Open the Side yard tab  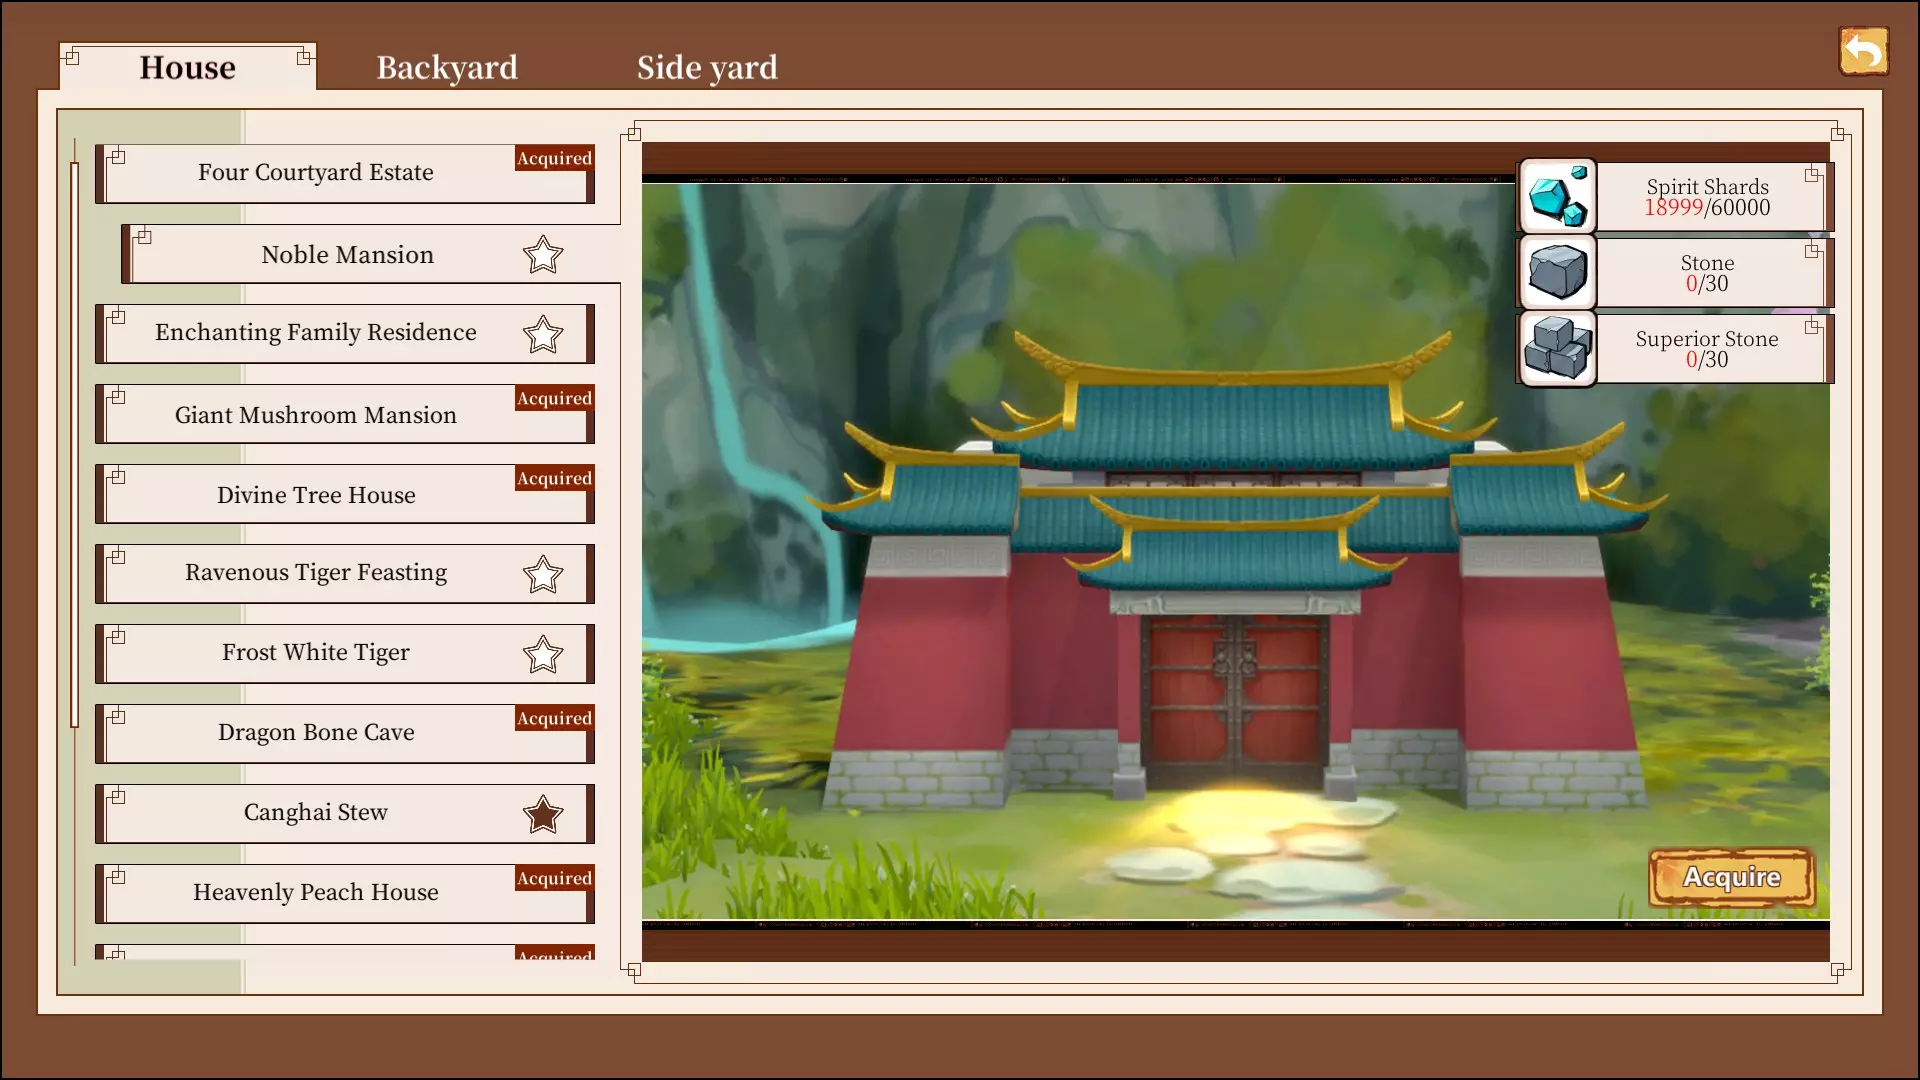pyautogui.click(x=707, y=68)
